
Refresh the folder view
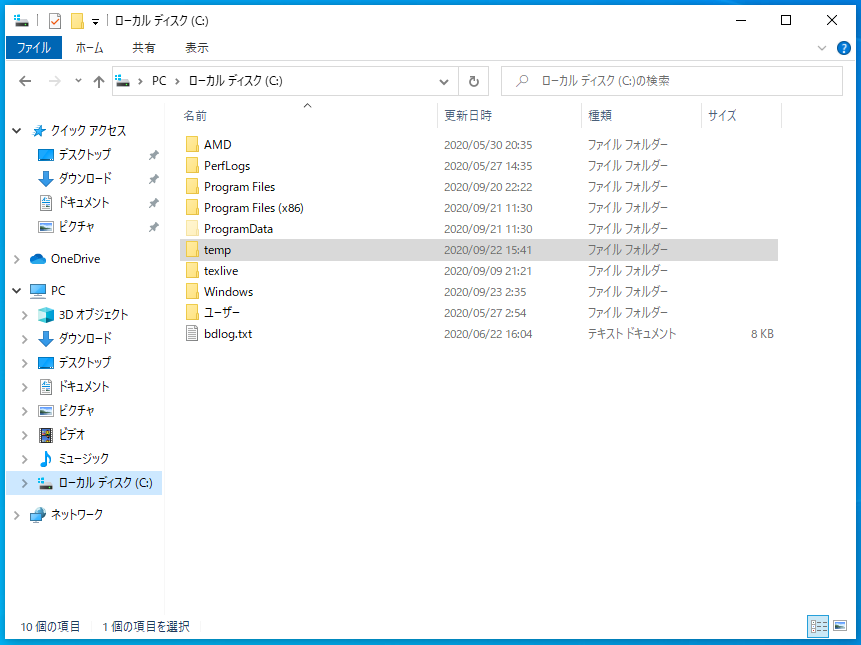[473, 81]
